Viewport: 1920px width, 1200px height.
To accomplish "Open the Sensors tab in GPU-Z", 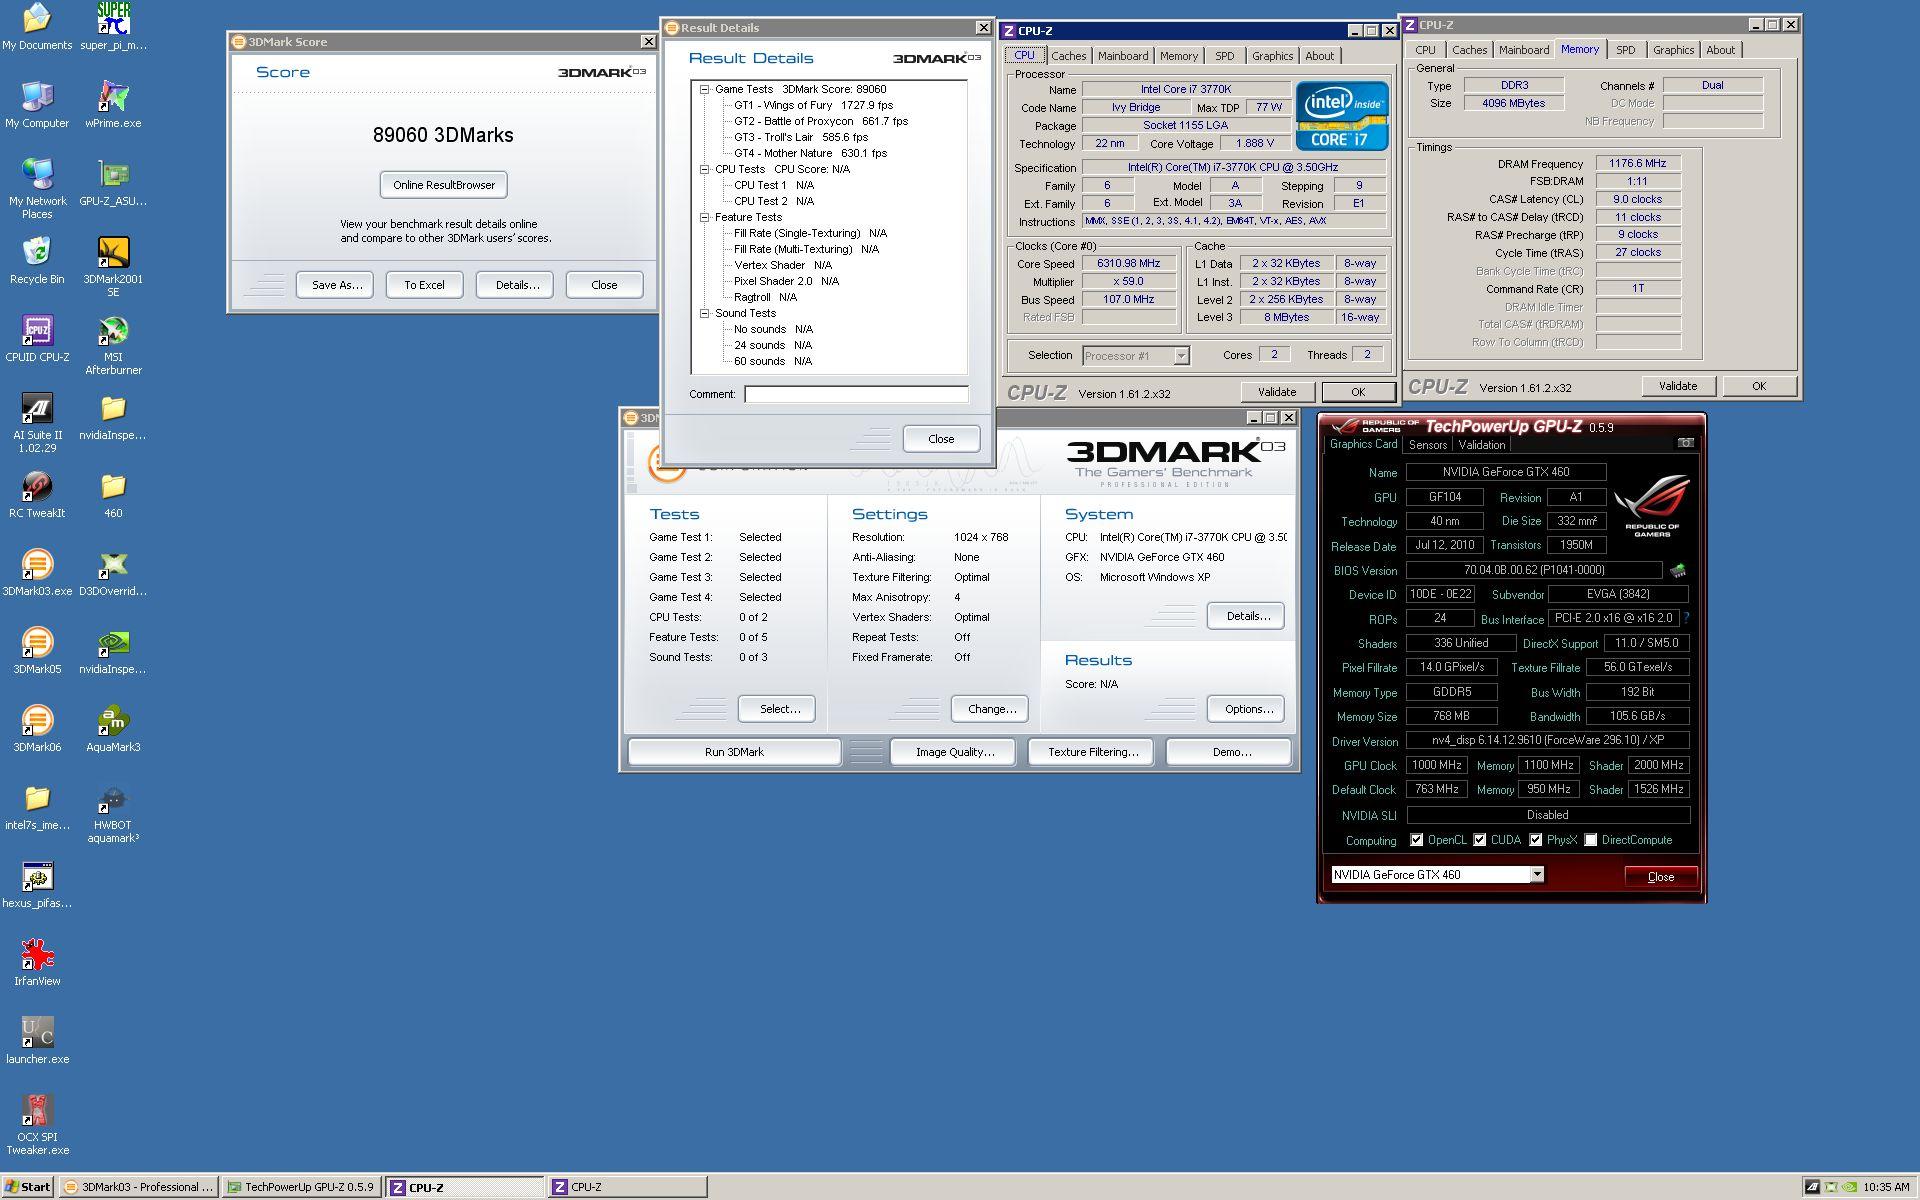I will [x=1427, y=445].
